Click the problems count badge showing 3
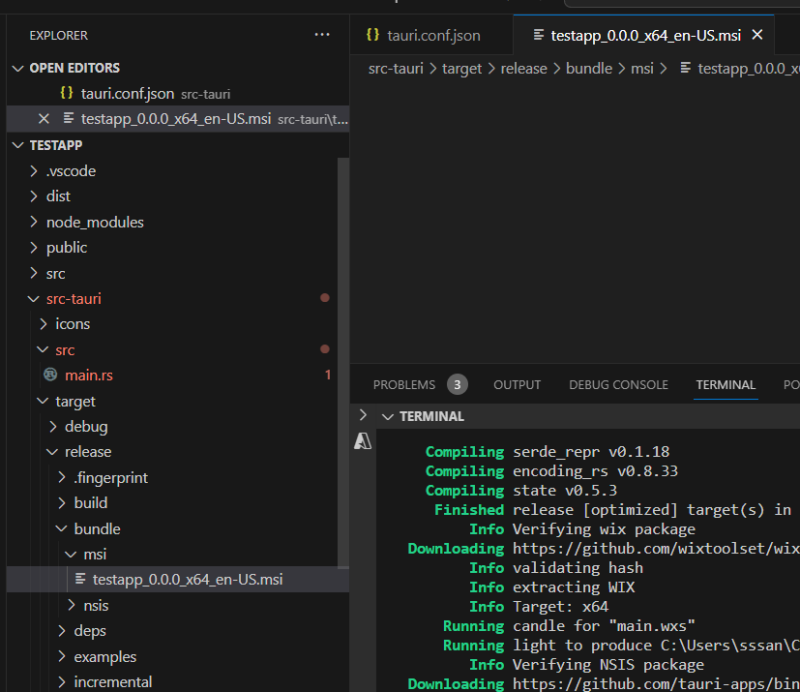 [x=457, y=385]
